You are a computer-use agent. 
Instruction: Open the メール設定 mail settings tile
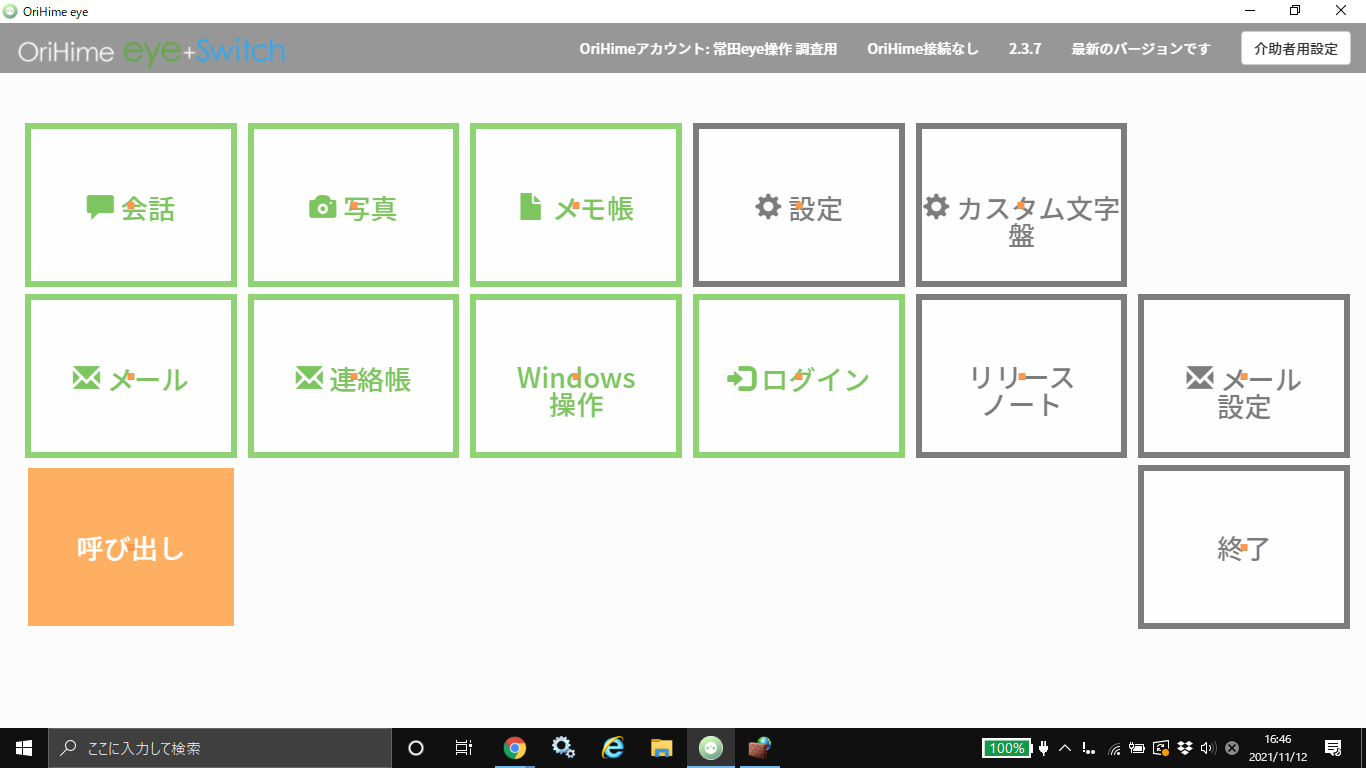[x=1244, y=377]
